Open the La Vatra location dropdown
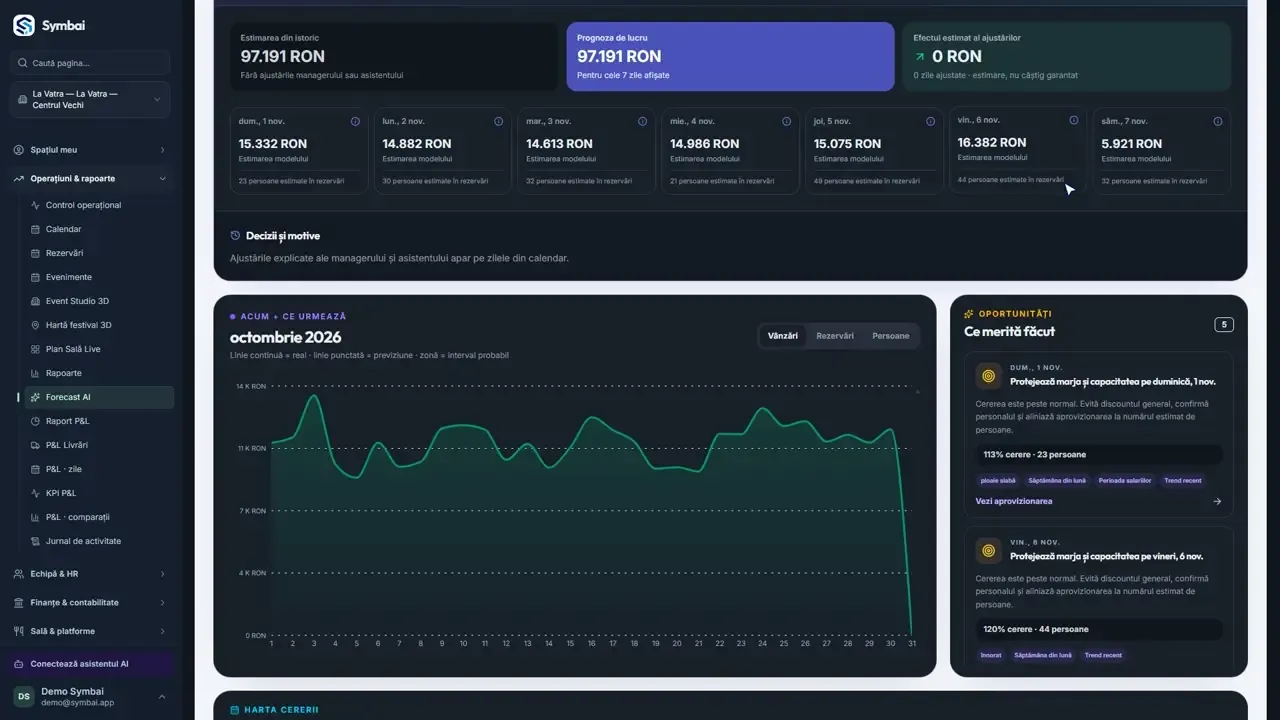This screenshot has width=1280, height=720. tap(90, 100)
